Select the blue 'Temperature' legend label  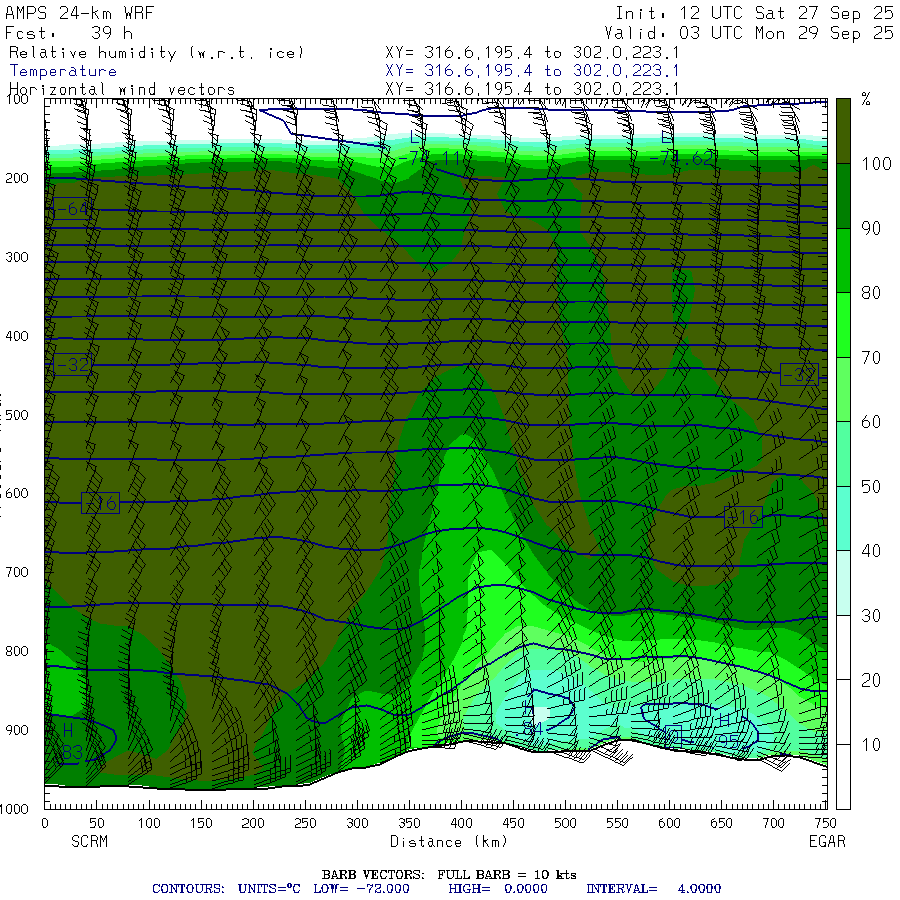point(63,71)
